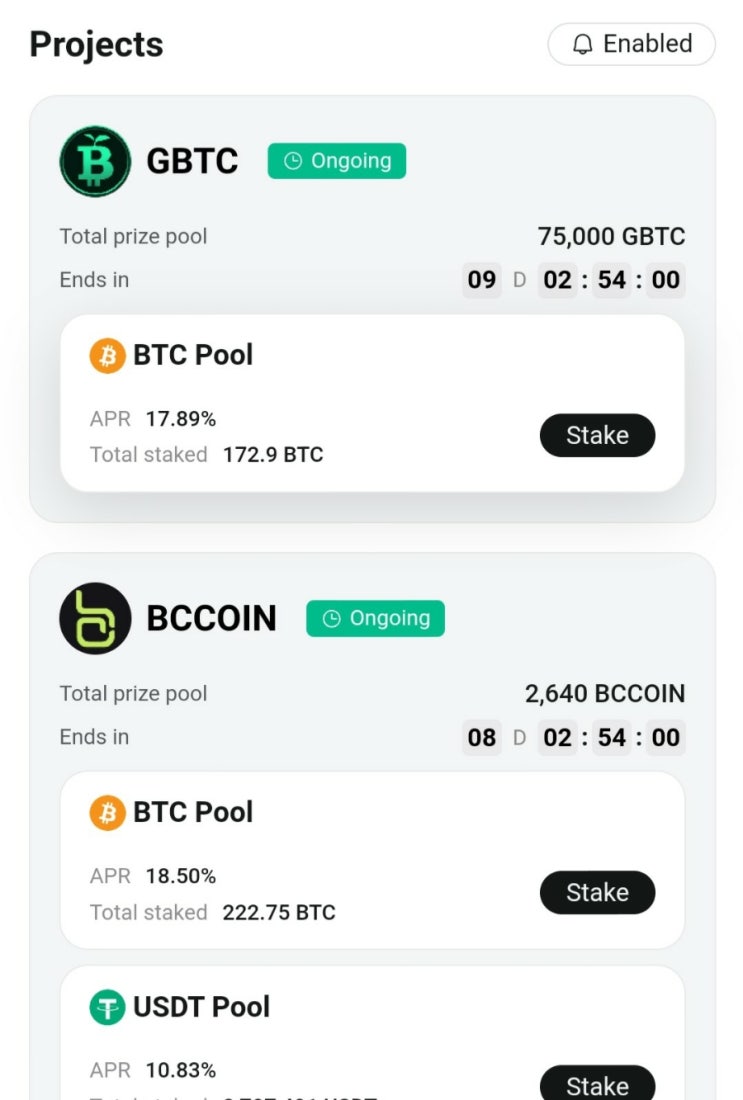Click the 222.75 BTC total staked value
Image resolution: width=743 pixels, height=1100 pixels.
(x=279, y=912)
